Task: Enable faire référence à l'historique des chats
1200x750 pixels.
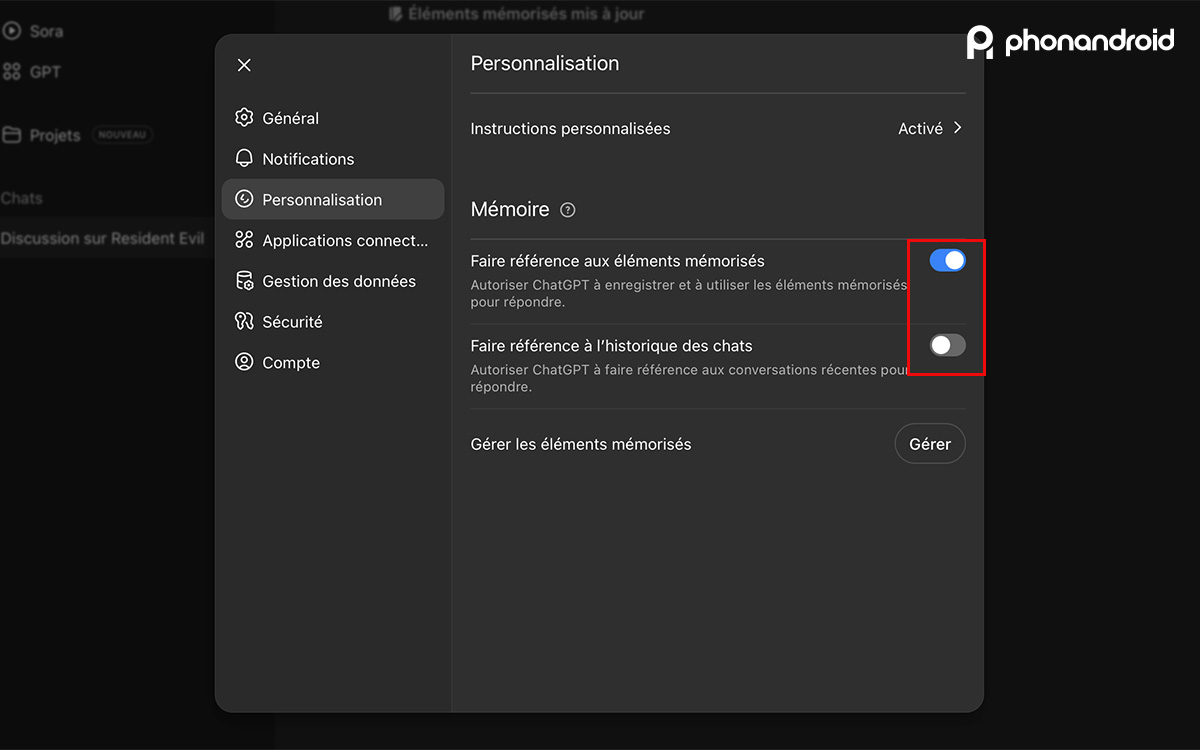Action: coord(946,345)
